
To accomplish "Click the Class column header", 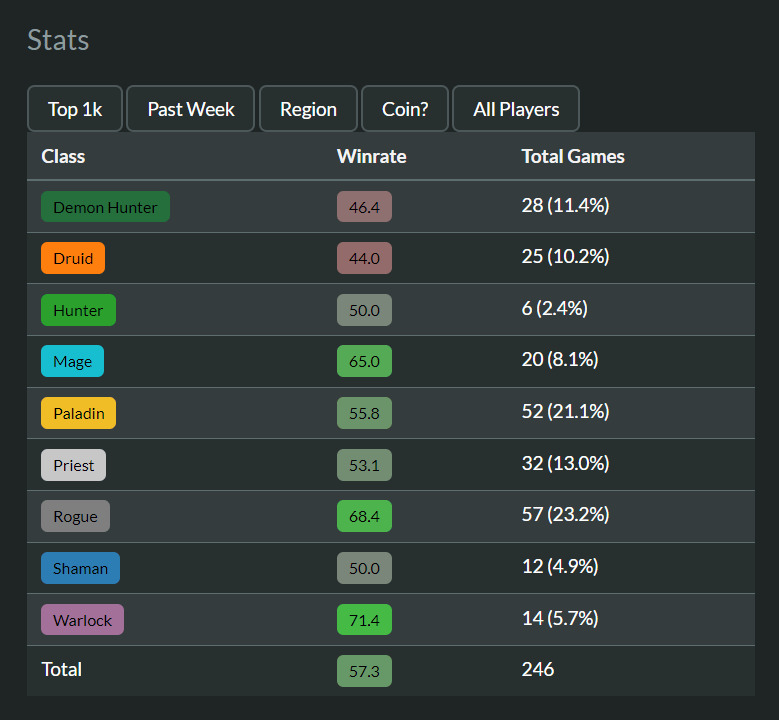I will [63, 156].
